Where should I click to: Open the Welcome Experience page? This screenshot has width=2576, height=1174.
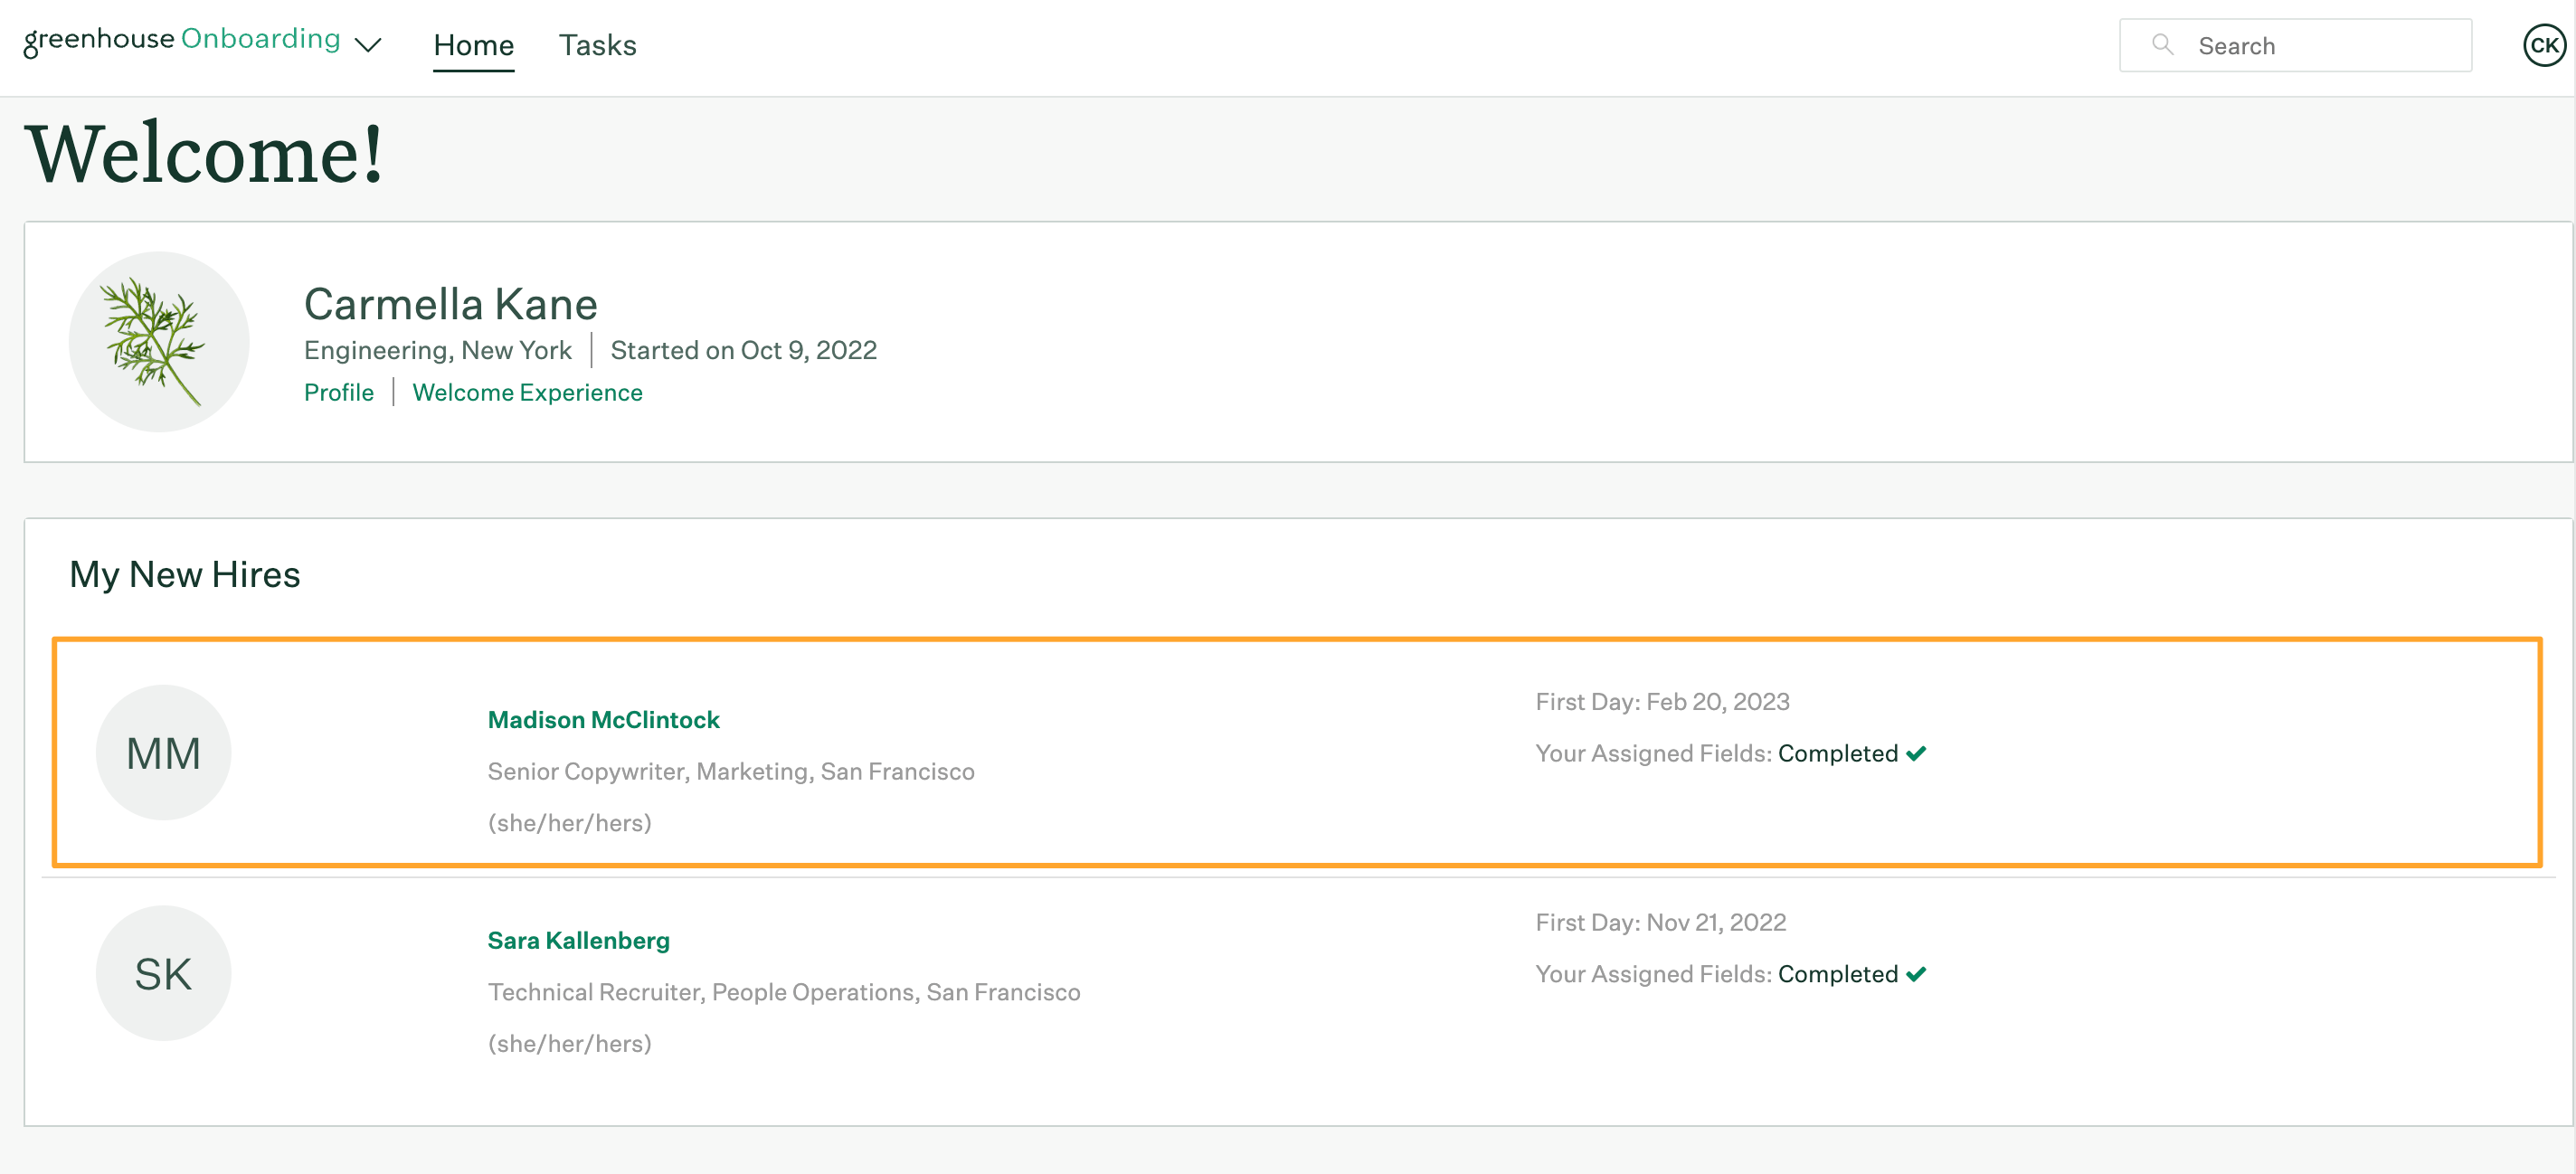(527, 392)
